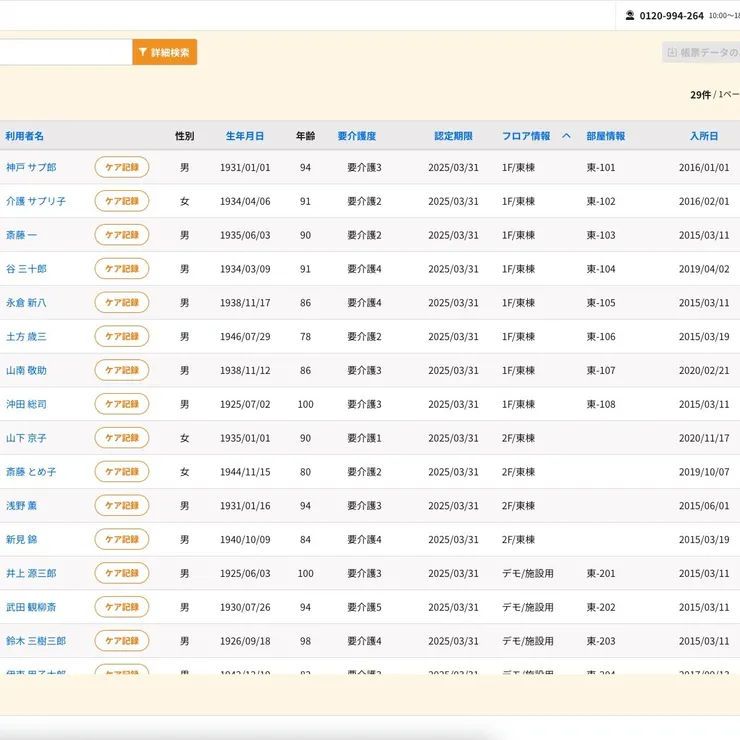Screen dimensions: 740x740
Task: Open ケア記録 for 斎藤 とめ子
Action: click(122, 471)
